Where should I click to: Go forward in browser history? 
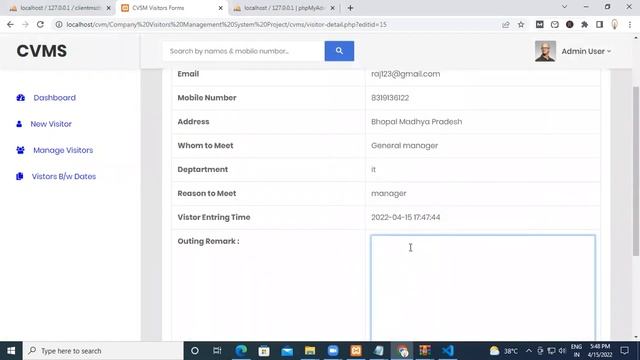click(25, 24)
